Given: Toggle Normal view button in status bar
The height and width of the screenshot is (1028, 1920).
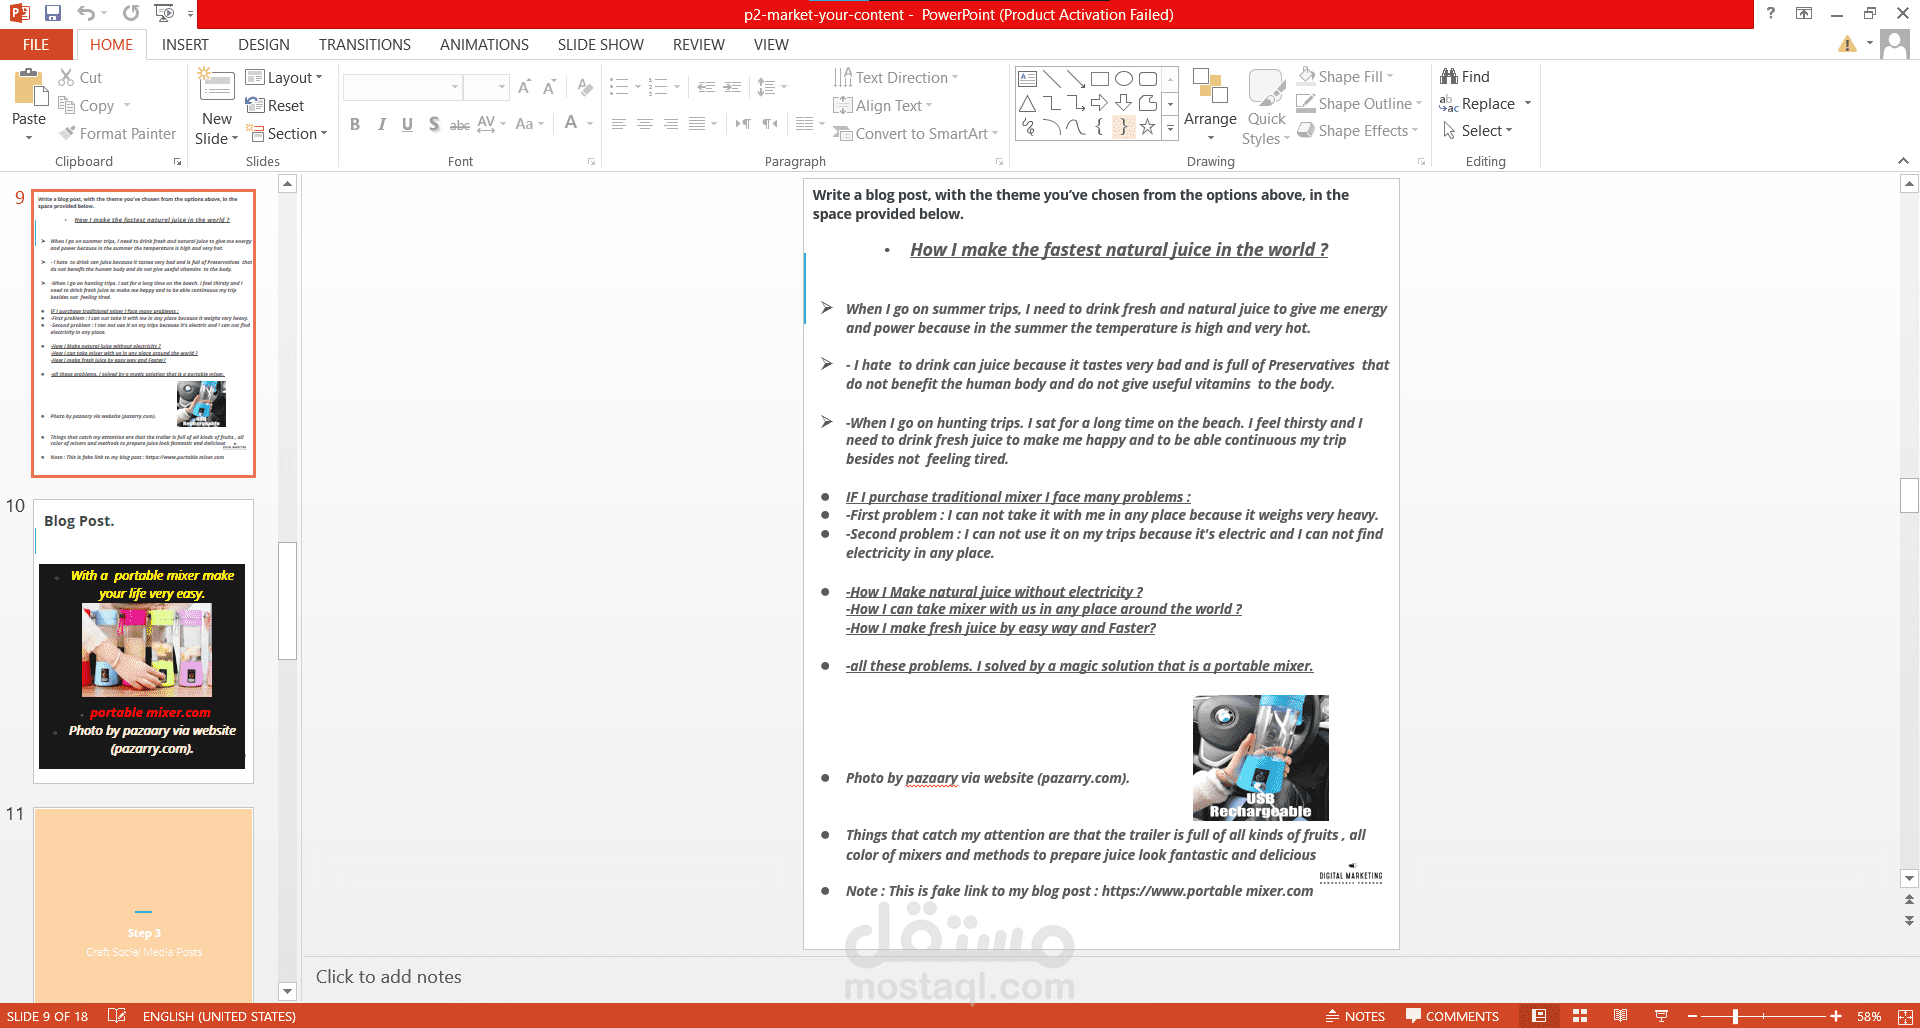Looking at the screenshot, I should coord(1539,1016).
